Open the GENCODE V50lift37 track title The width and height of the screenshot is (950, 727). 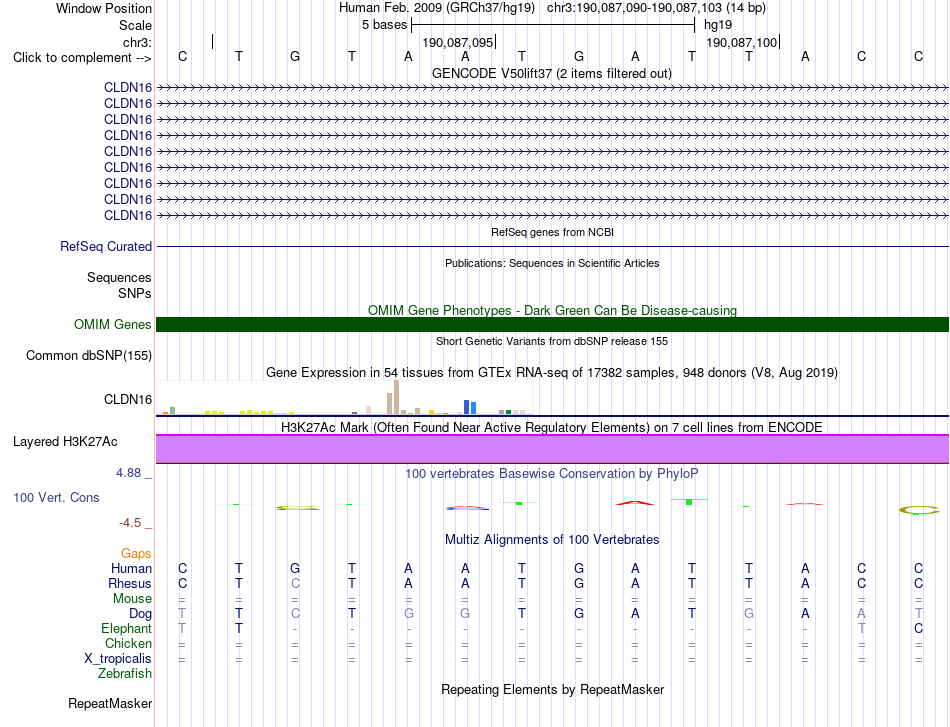tap(551, 73)
